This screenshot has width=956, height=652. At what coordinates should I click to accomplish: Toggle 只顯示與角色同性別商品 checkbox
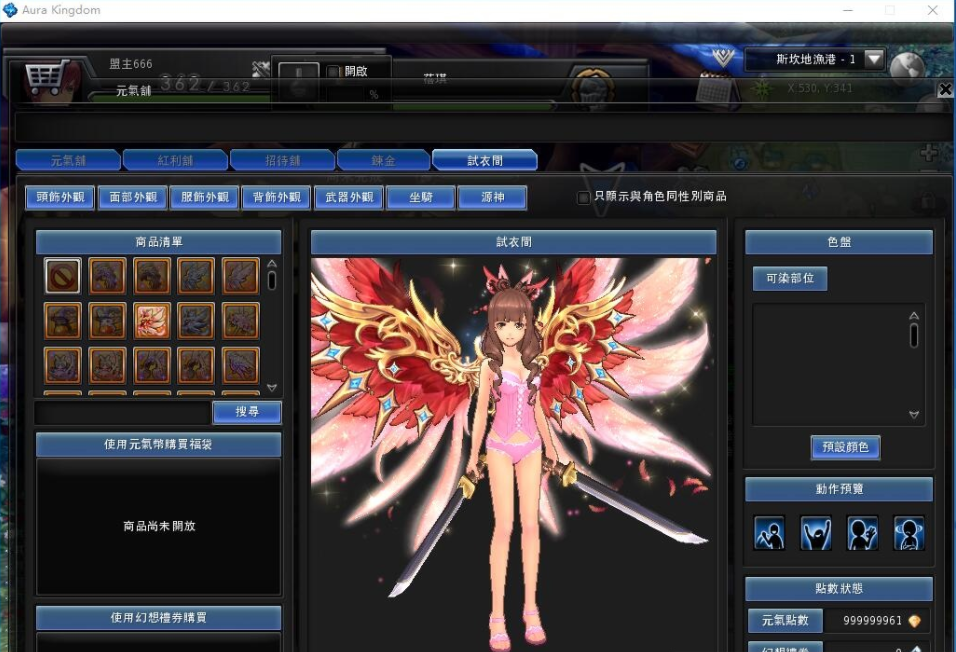click(584, 198)
